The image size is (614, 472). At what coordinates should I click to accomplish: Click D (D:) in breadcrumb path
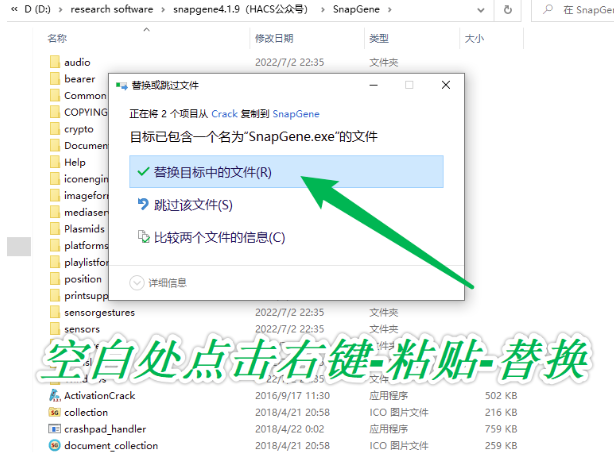click(38, 9)
